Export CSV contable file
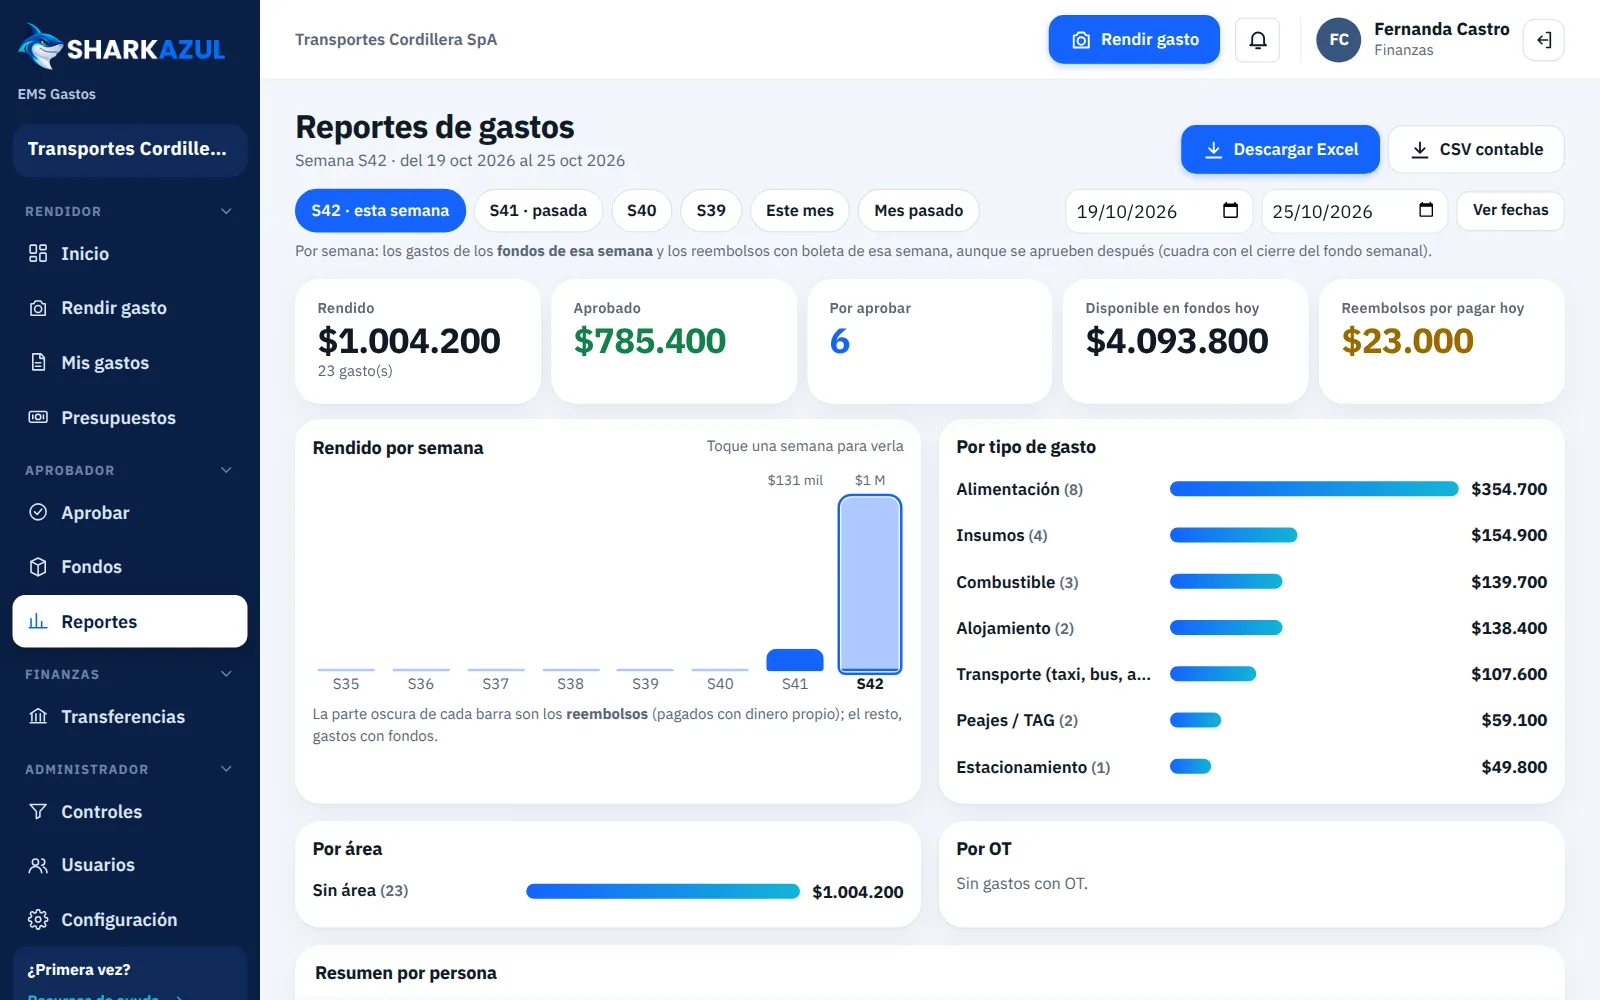The width and height of the screenshot is (1600, 1000). click(x=1476, y=150)
